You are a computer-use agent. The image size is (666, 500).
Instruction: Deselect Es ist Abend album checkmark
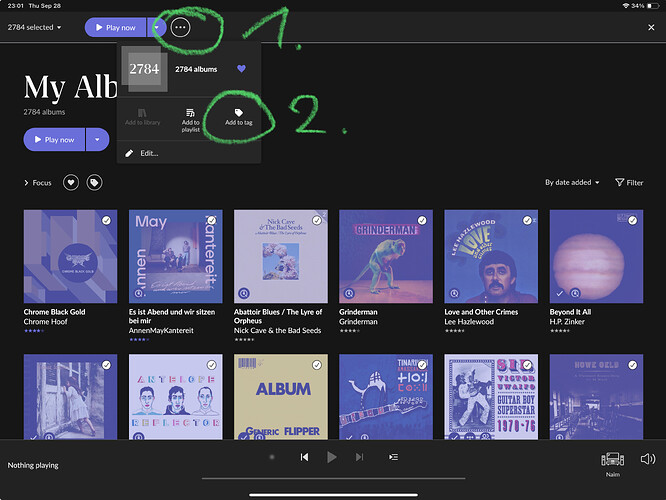click(x=212, y=220)
